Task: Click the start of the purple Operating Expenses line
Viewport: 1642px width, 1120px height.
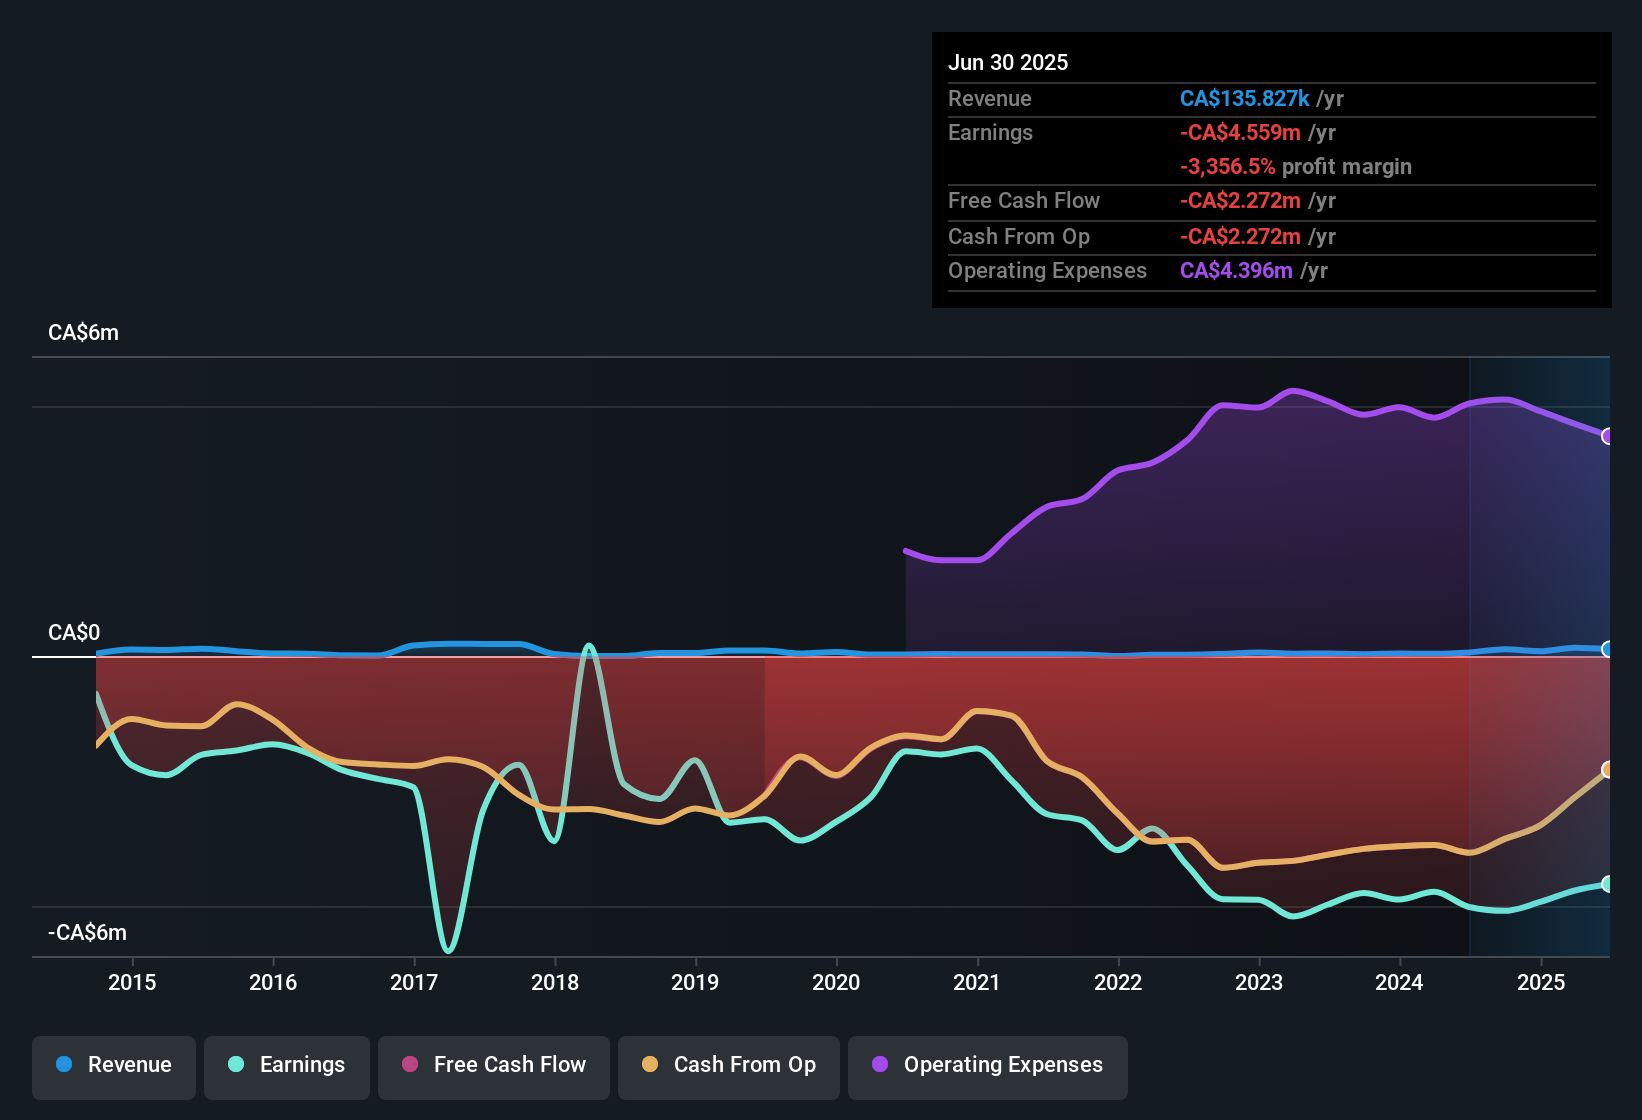Action: click(x=906, y=550)
